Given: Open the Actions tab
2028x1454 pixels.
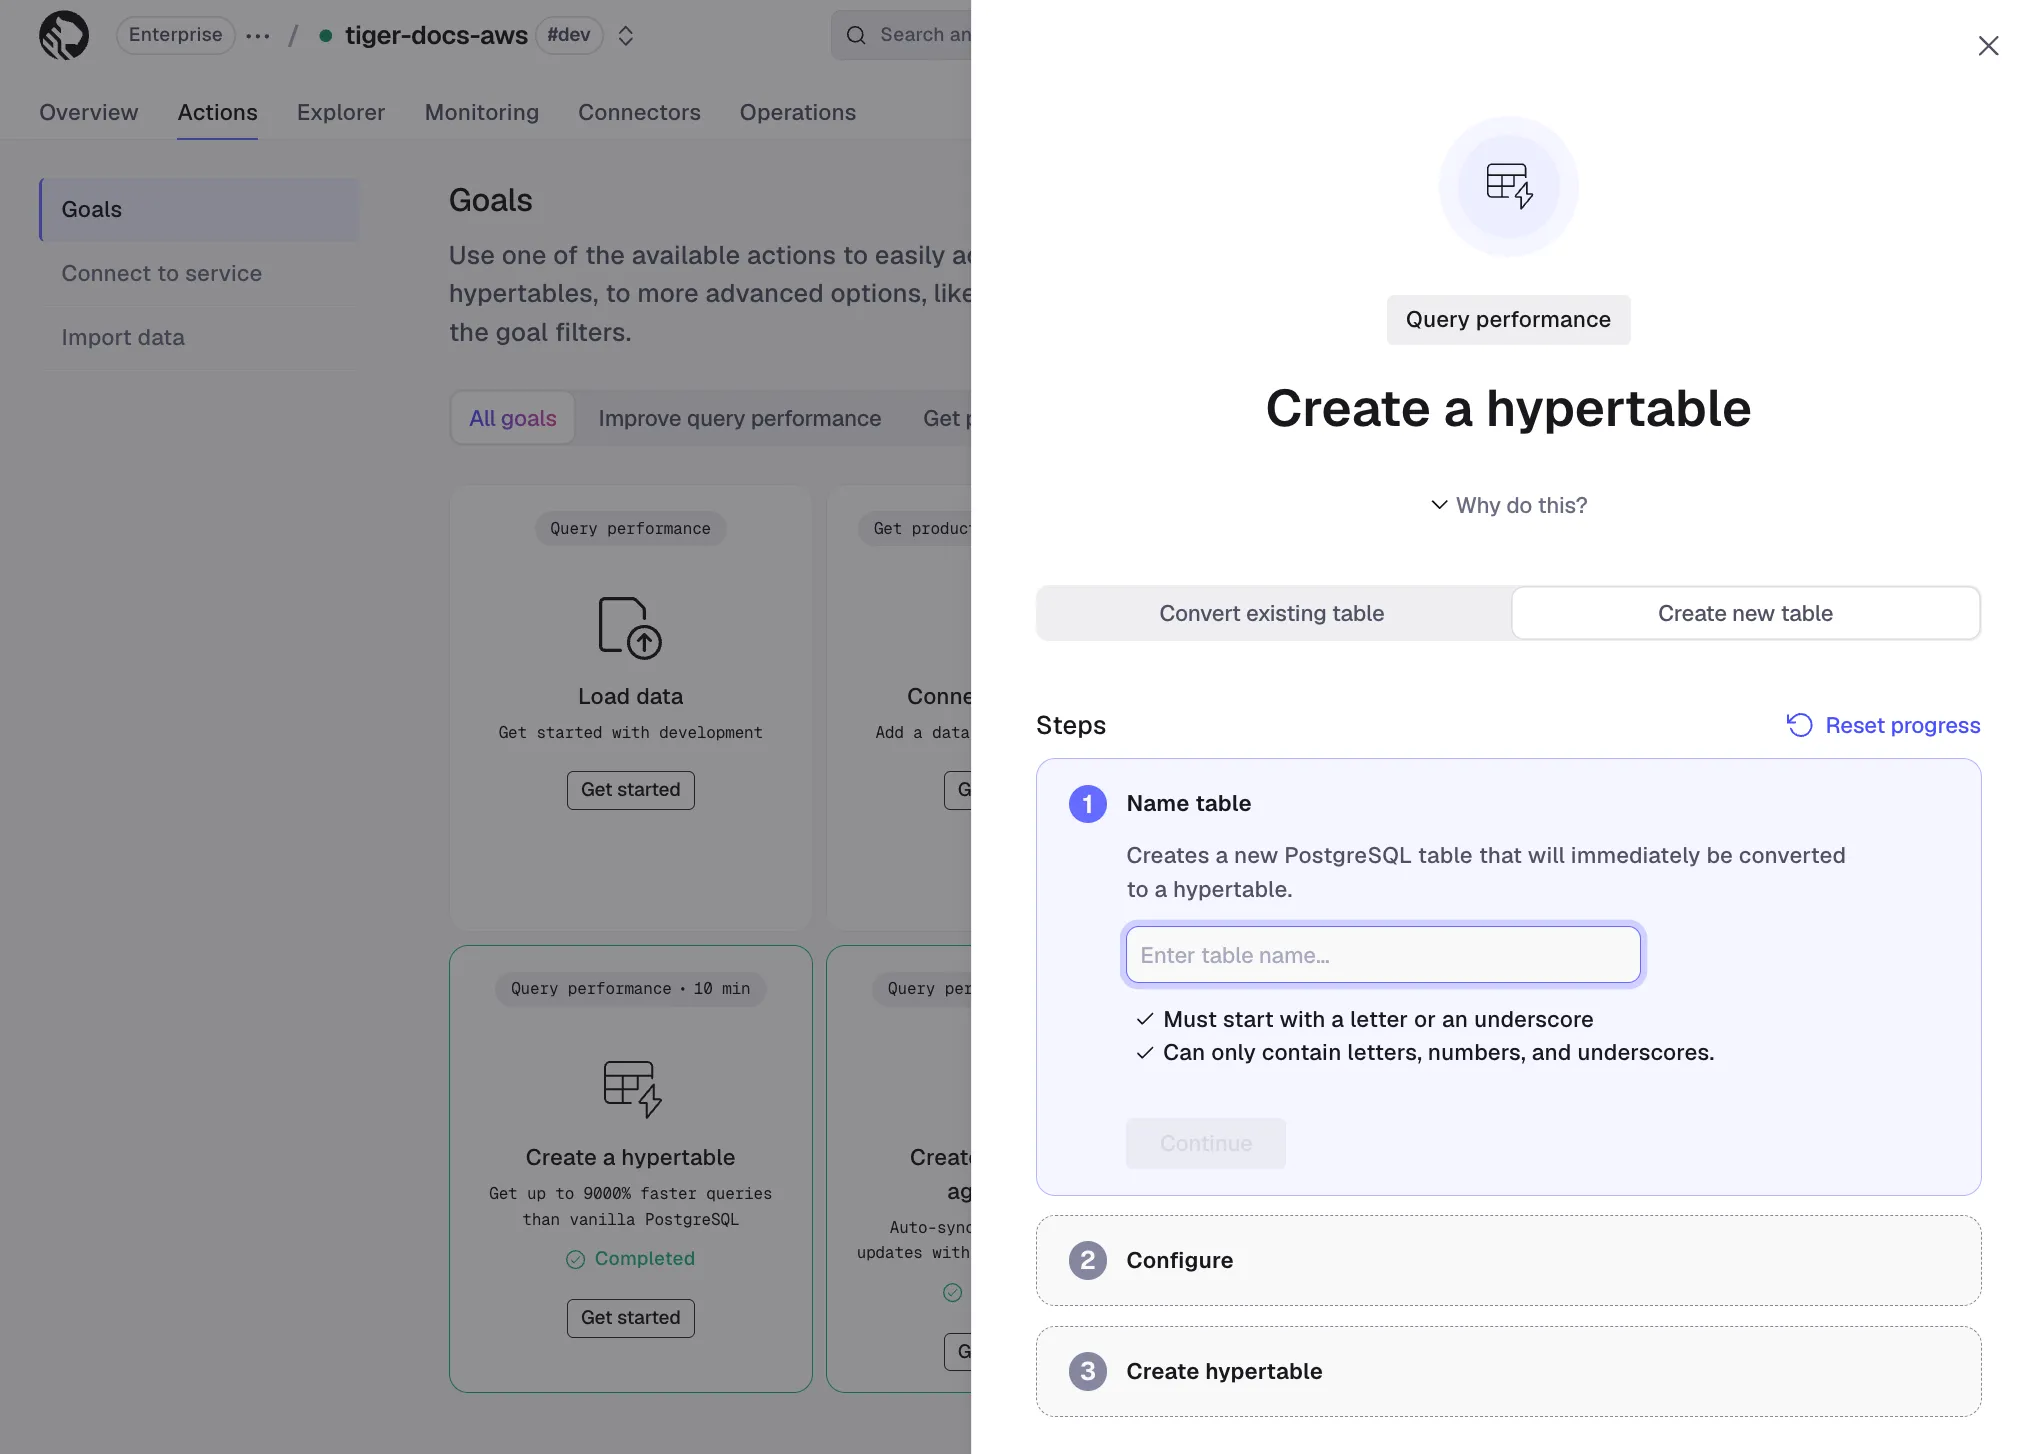Looking at the screenshot, I should [217, 112].
